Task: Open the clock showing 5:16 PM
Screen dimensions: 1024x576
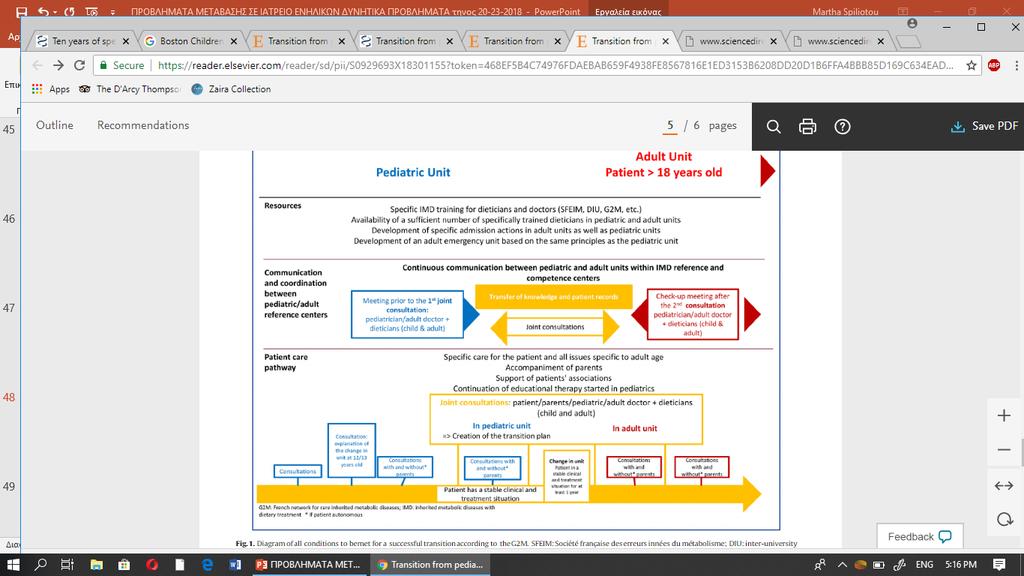Action: pyautogui.click(x=961, y=564)
